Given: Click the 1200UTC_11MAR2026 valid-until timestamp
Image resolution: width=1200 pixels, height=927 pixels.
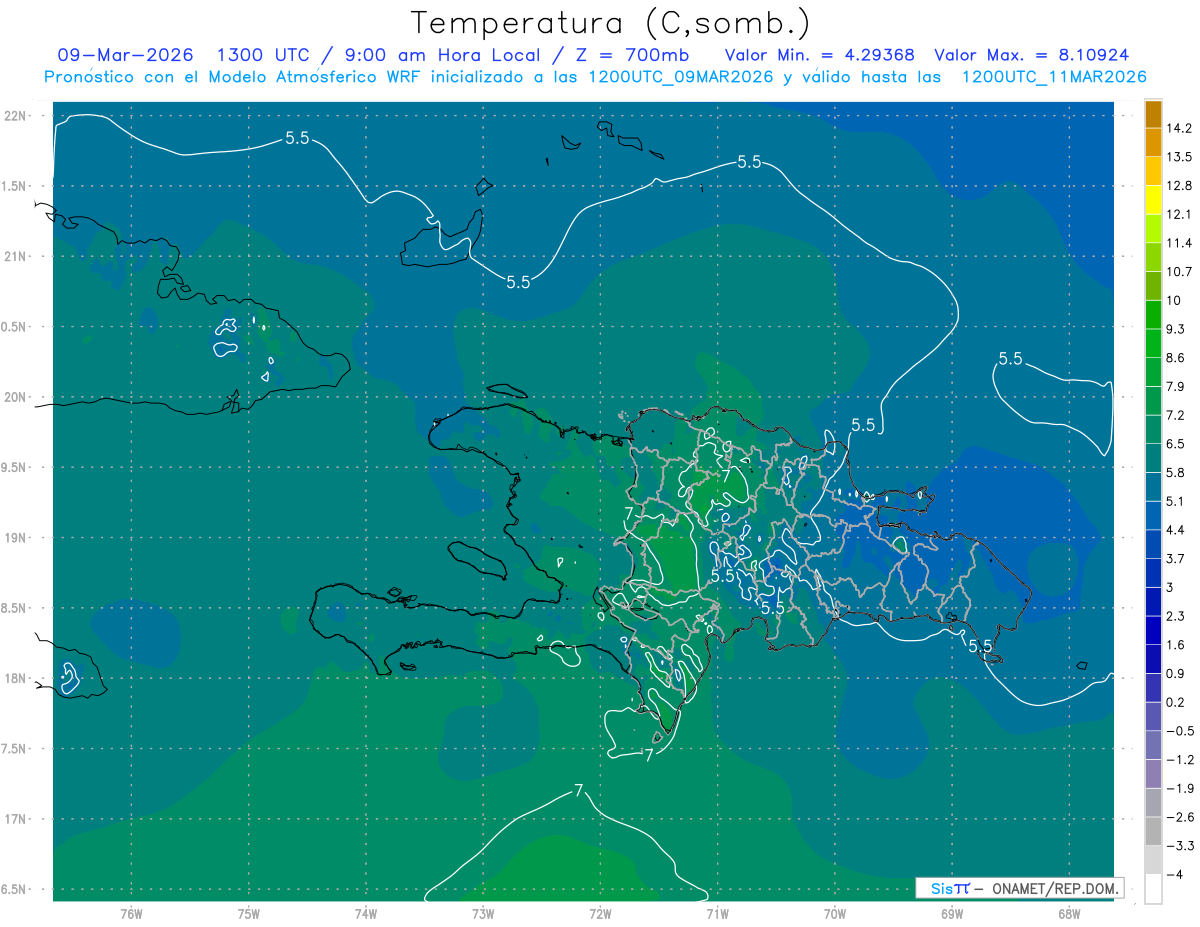Looking at the screenshot, I should 1053,77.
